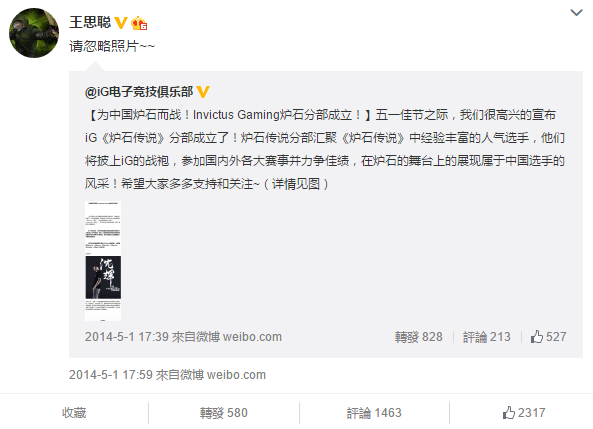Click the 轉發 828 repost count
The height and width of the screenshot is (429, 593).
pyautogui.click(x=418, y=337)
